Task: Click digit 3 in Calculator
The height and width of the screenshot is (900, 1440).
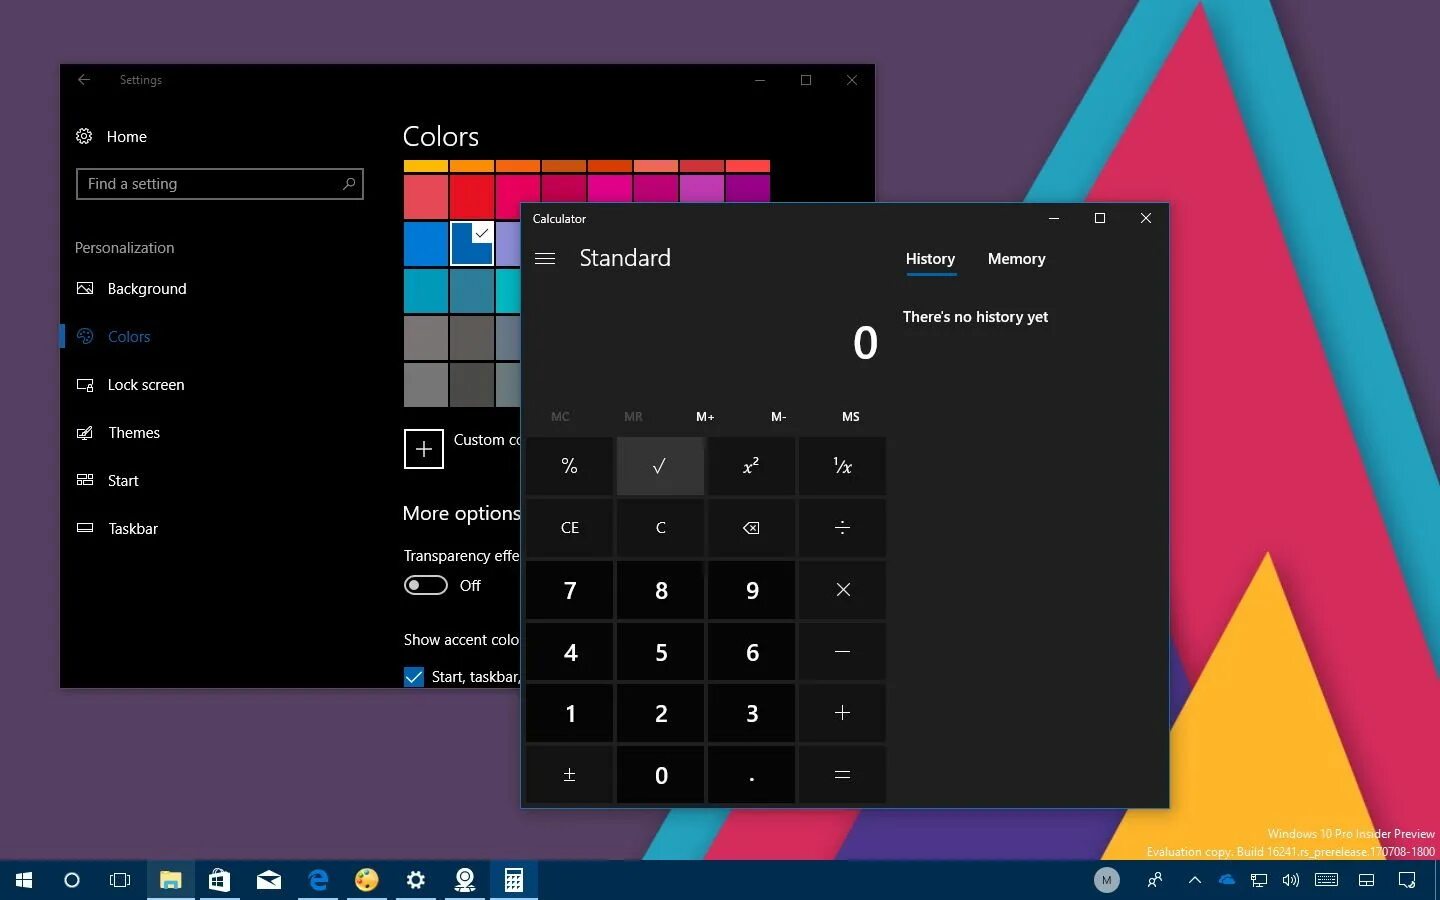Action: click(751, 713)
